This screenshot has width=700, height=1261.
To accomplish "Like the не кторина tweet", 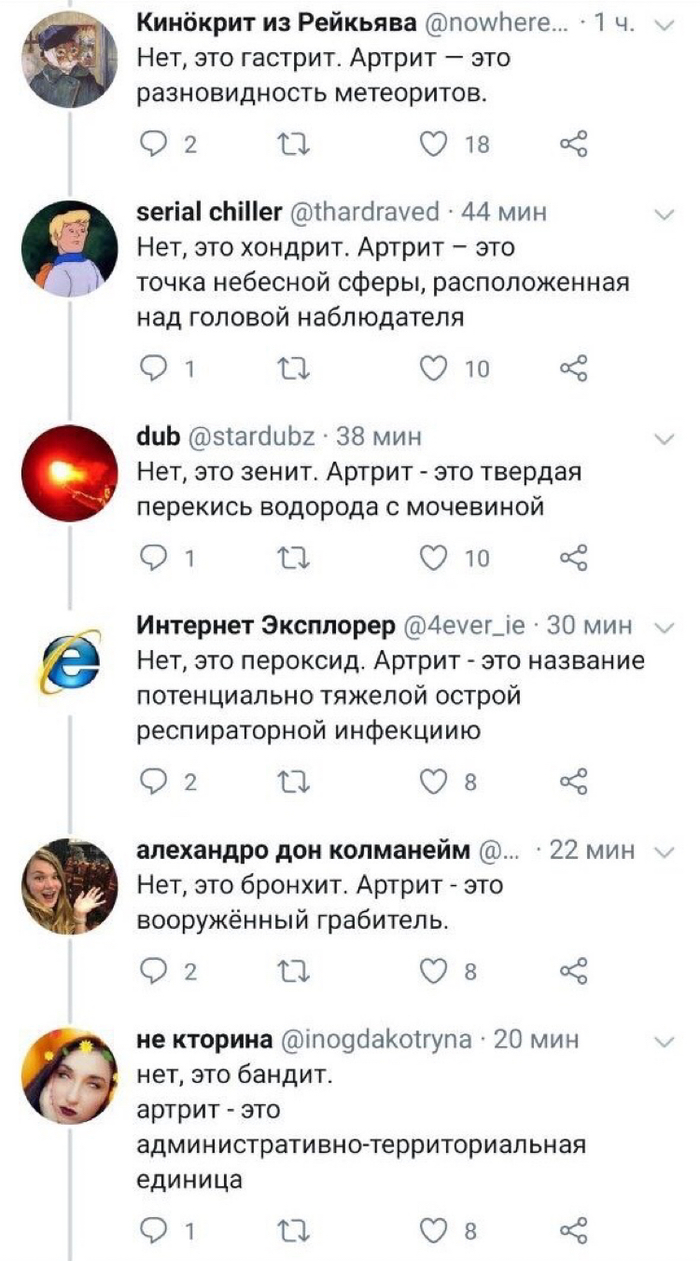I will [437, 1231].
